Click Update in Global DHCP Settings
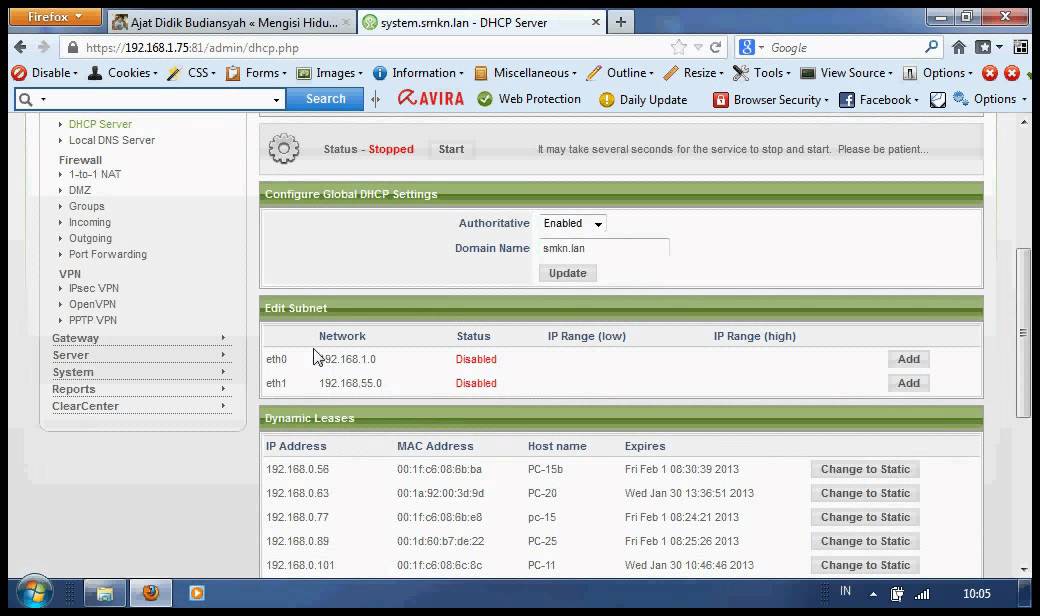1040x616 pixels. (568, 273)
